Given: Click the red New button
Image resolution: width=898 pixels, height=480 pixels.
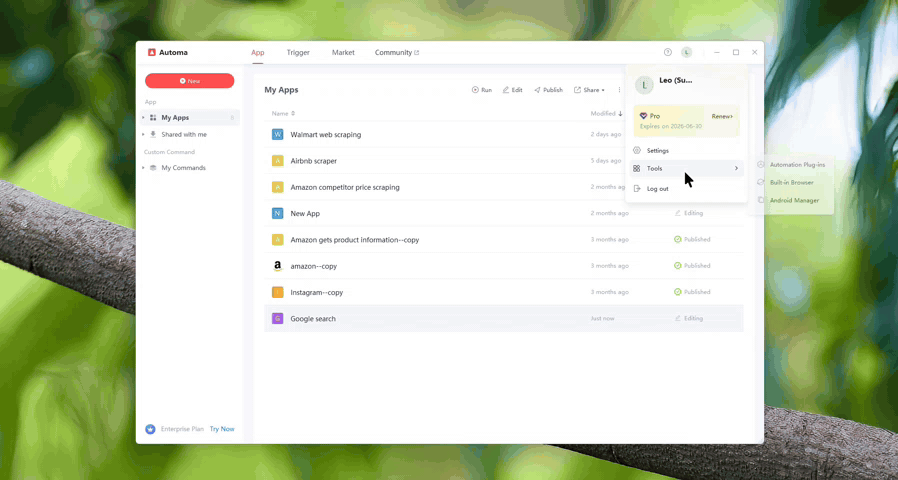Looking at the screenshot, I should (x=190, y=81).
